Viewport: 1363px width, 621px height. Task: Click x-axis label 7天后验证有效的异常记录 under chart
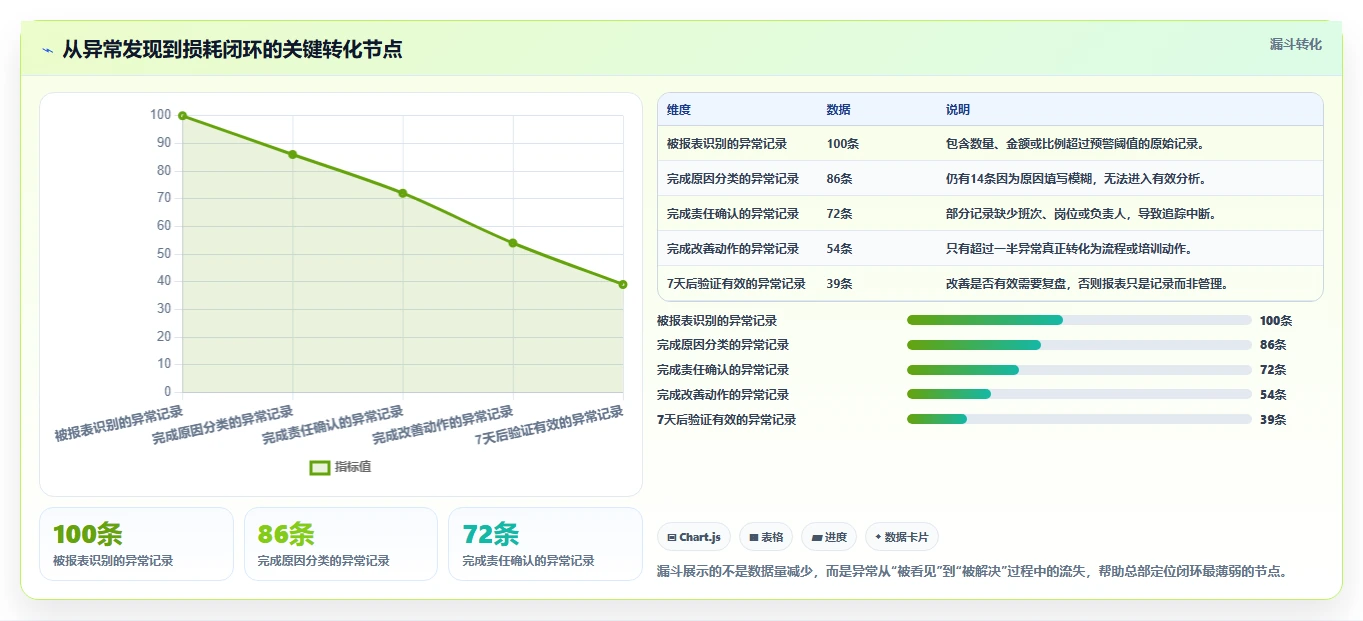[x=549, y=426]
